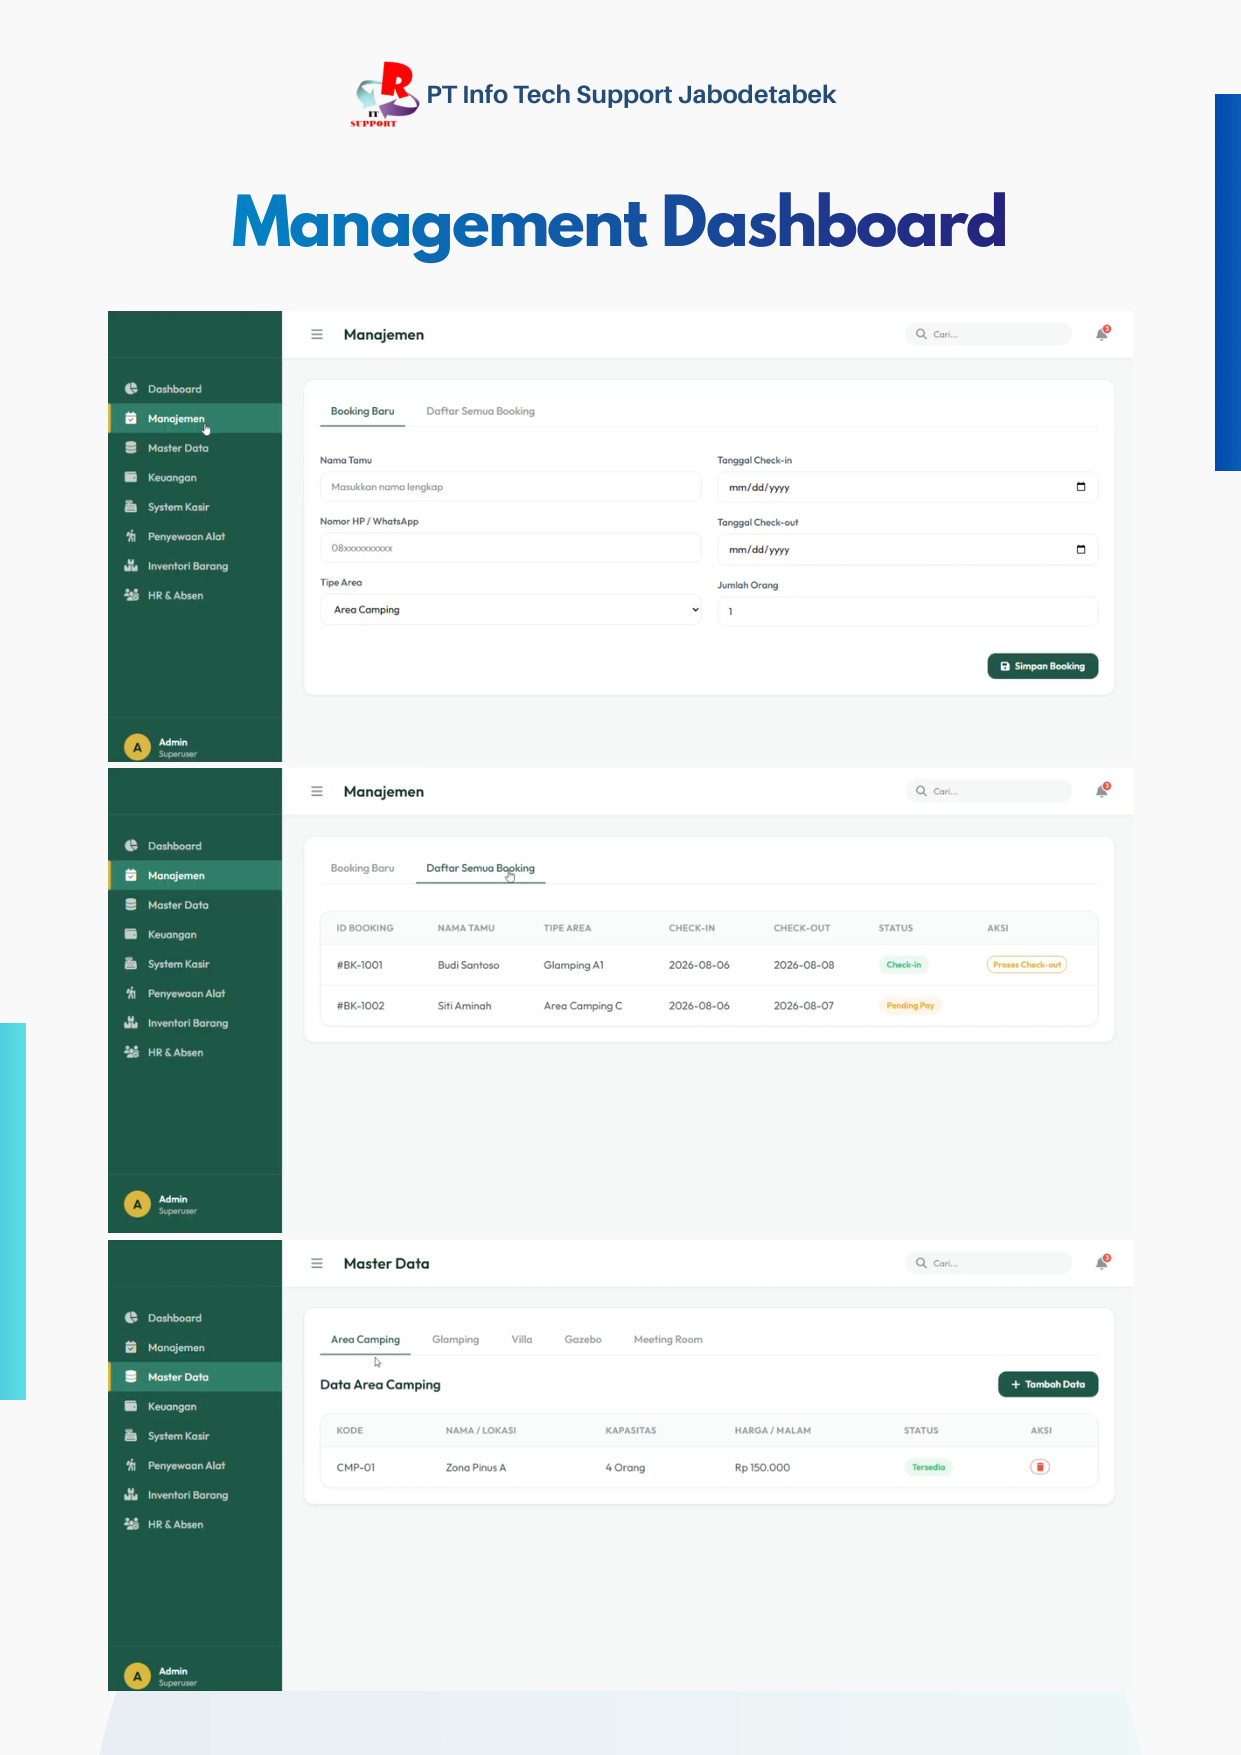This screenshot has width=1241, height=1755.
Task: Click Admin avatar on the booking list screen
Action: pos(137,1204)
